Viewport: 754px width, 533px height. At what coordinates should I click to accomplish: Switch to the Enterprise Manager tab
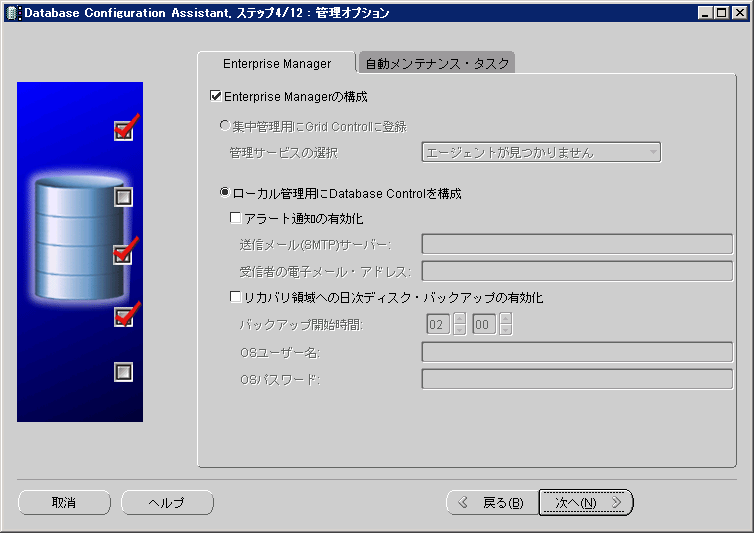276,63
